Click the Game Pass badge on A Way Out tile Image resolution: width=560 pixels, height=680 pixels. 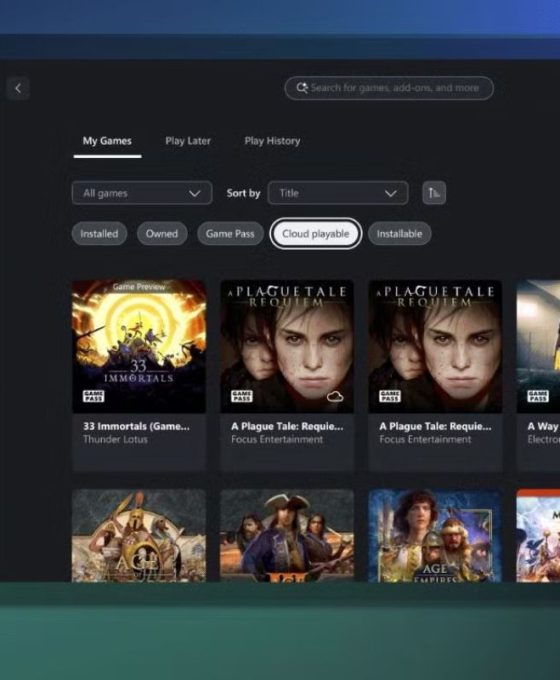click(538, 396)
